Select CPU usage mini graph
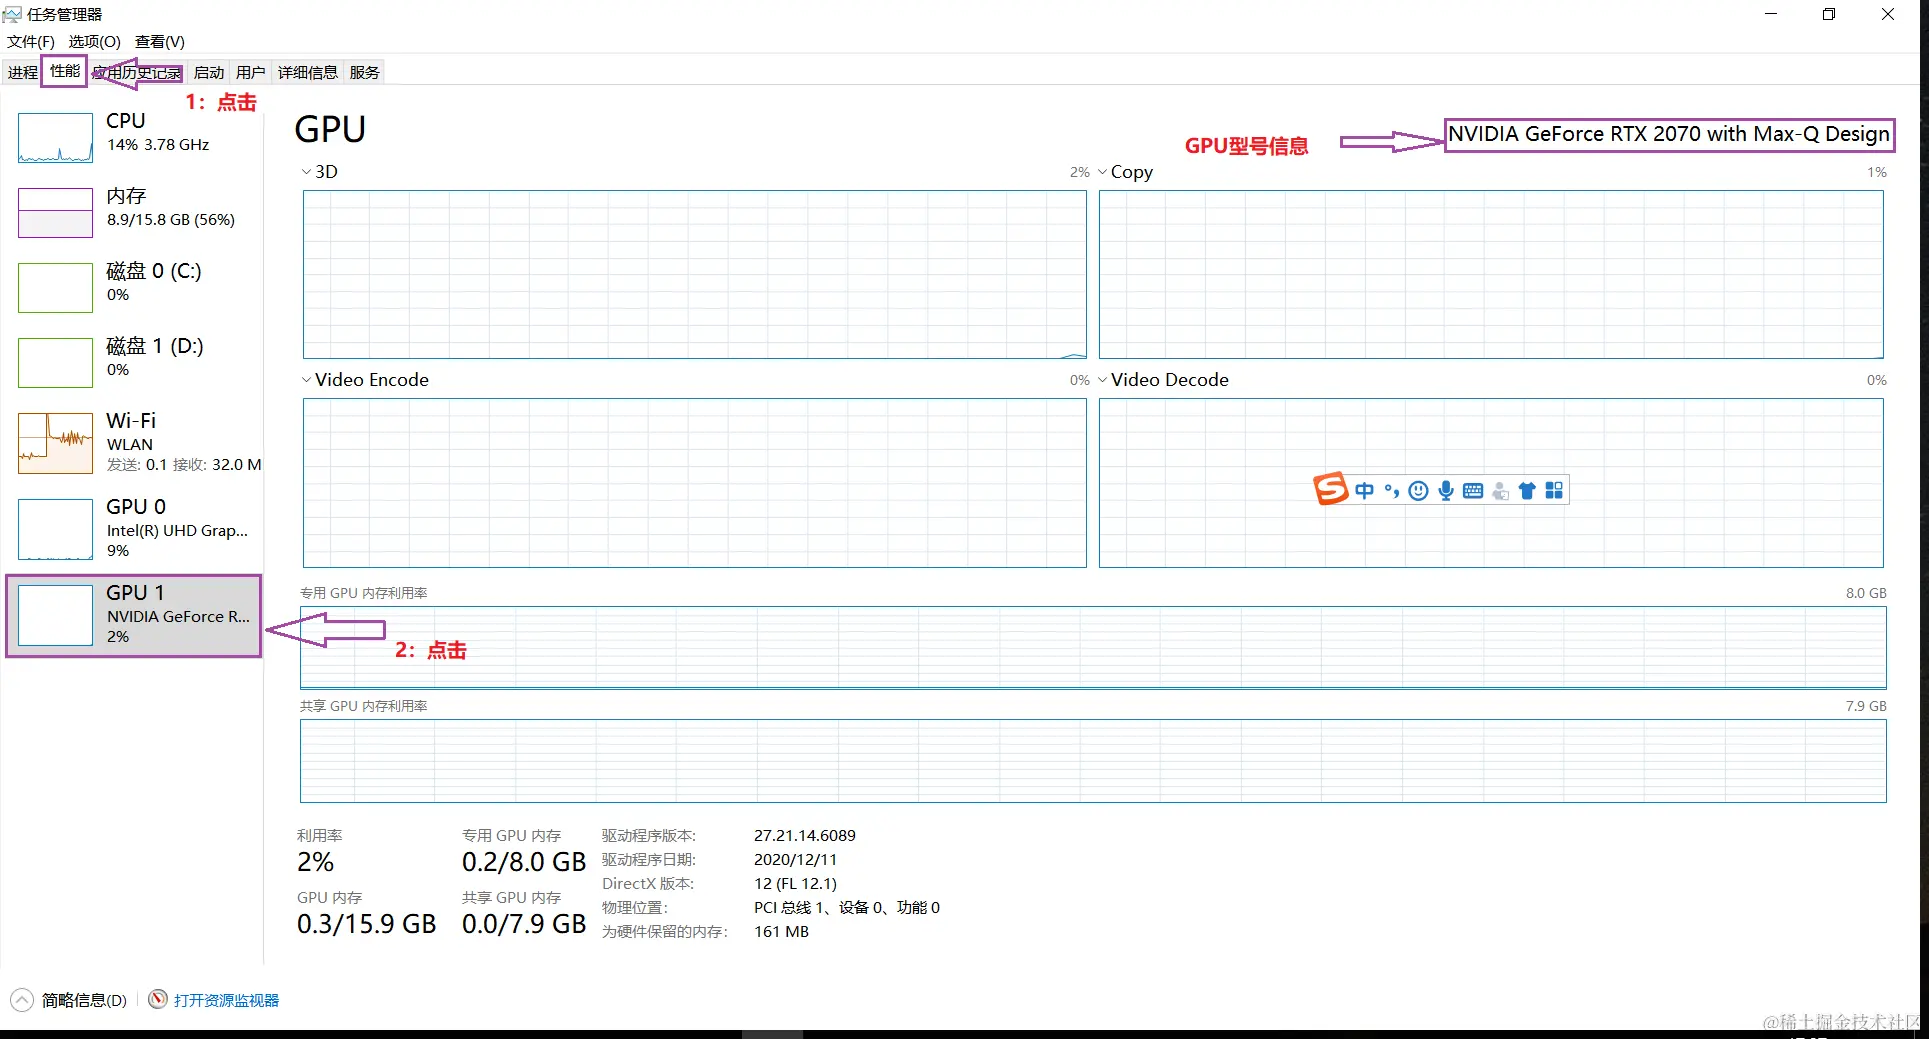The height and width of the screenshot is (1039, 1929). pyautogui.click(x=55, y=138)
